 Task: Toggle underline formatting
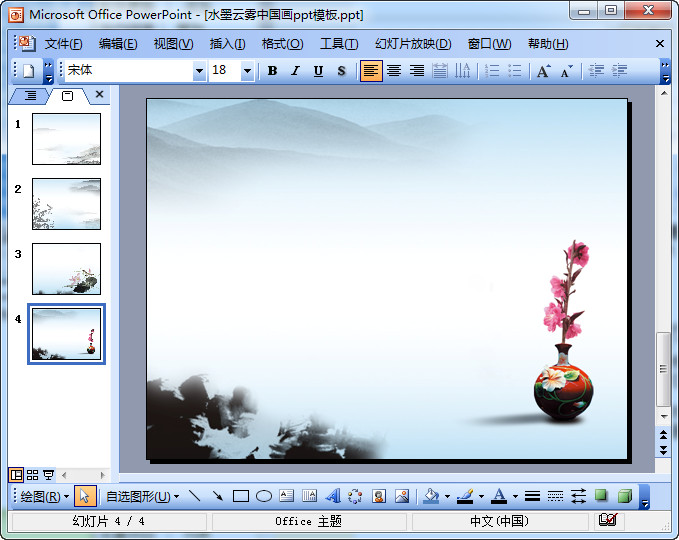tap(318, 71)
